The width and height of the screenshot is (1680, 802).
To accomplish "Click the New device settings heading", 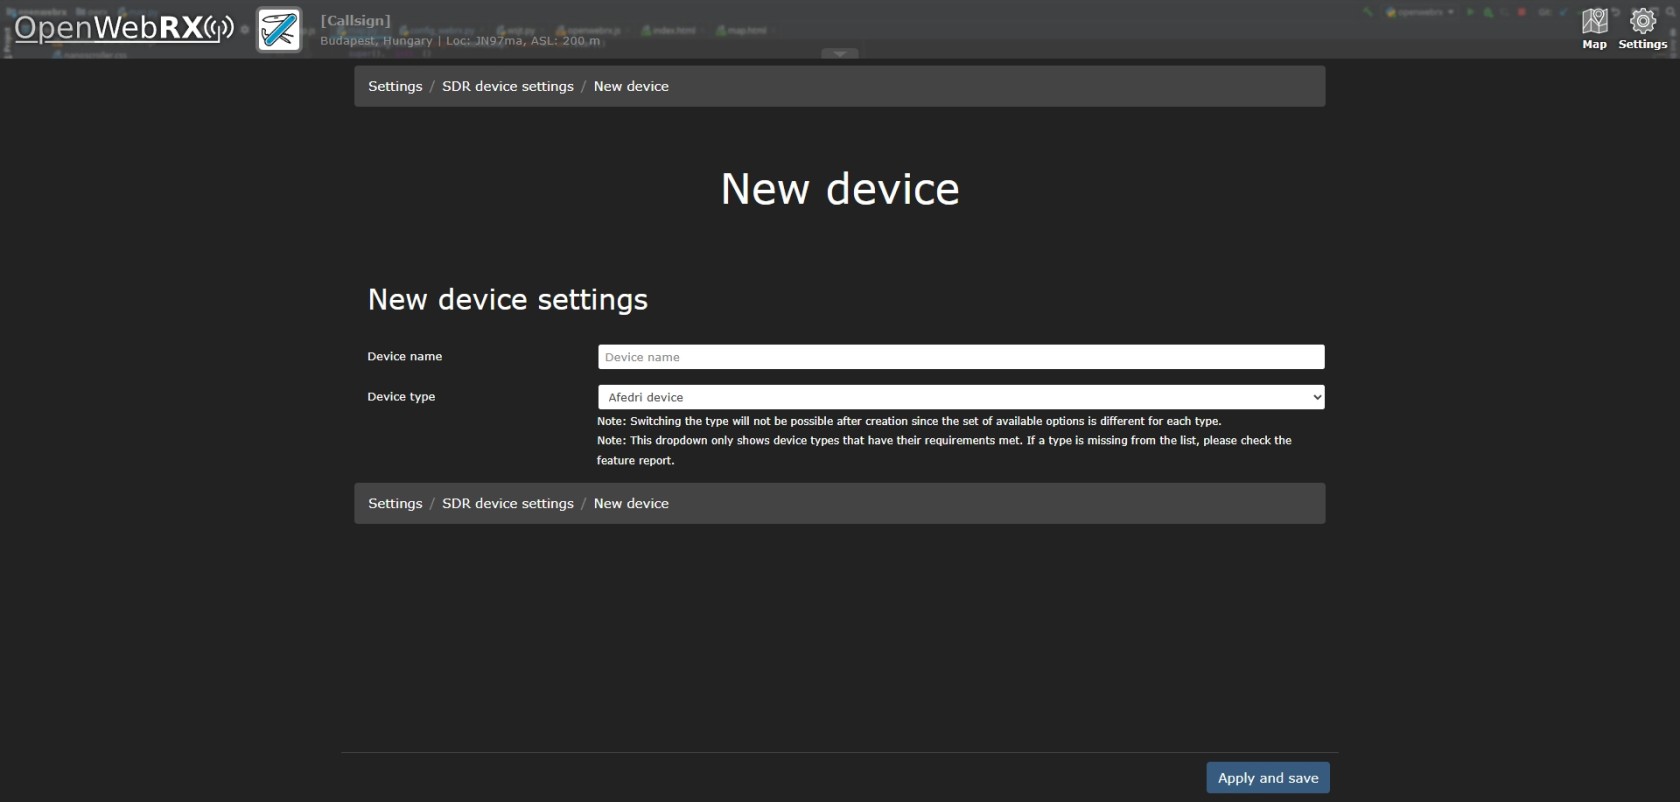I will (508, 299).
